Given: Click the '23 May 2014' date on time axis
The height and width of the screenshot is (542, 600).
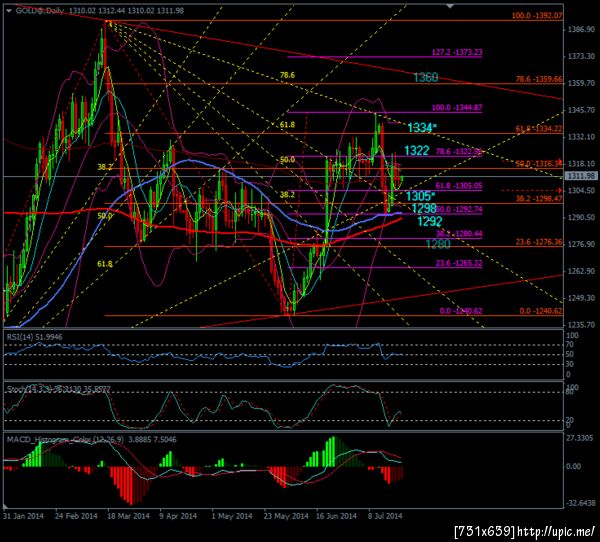Looking at the screenshot, I should point(286,516).
